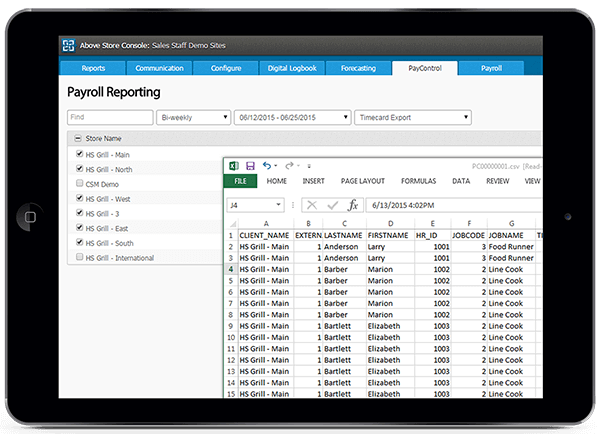Redo the action in Excel toolbar
Screen dimensions: 600x434
pos(289,166)
